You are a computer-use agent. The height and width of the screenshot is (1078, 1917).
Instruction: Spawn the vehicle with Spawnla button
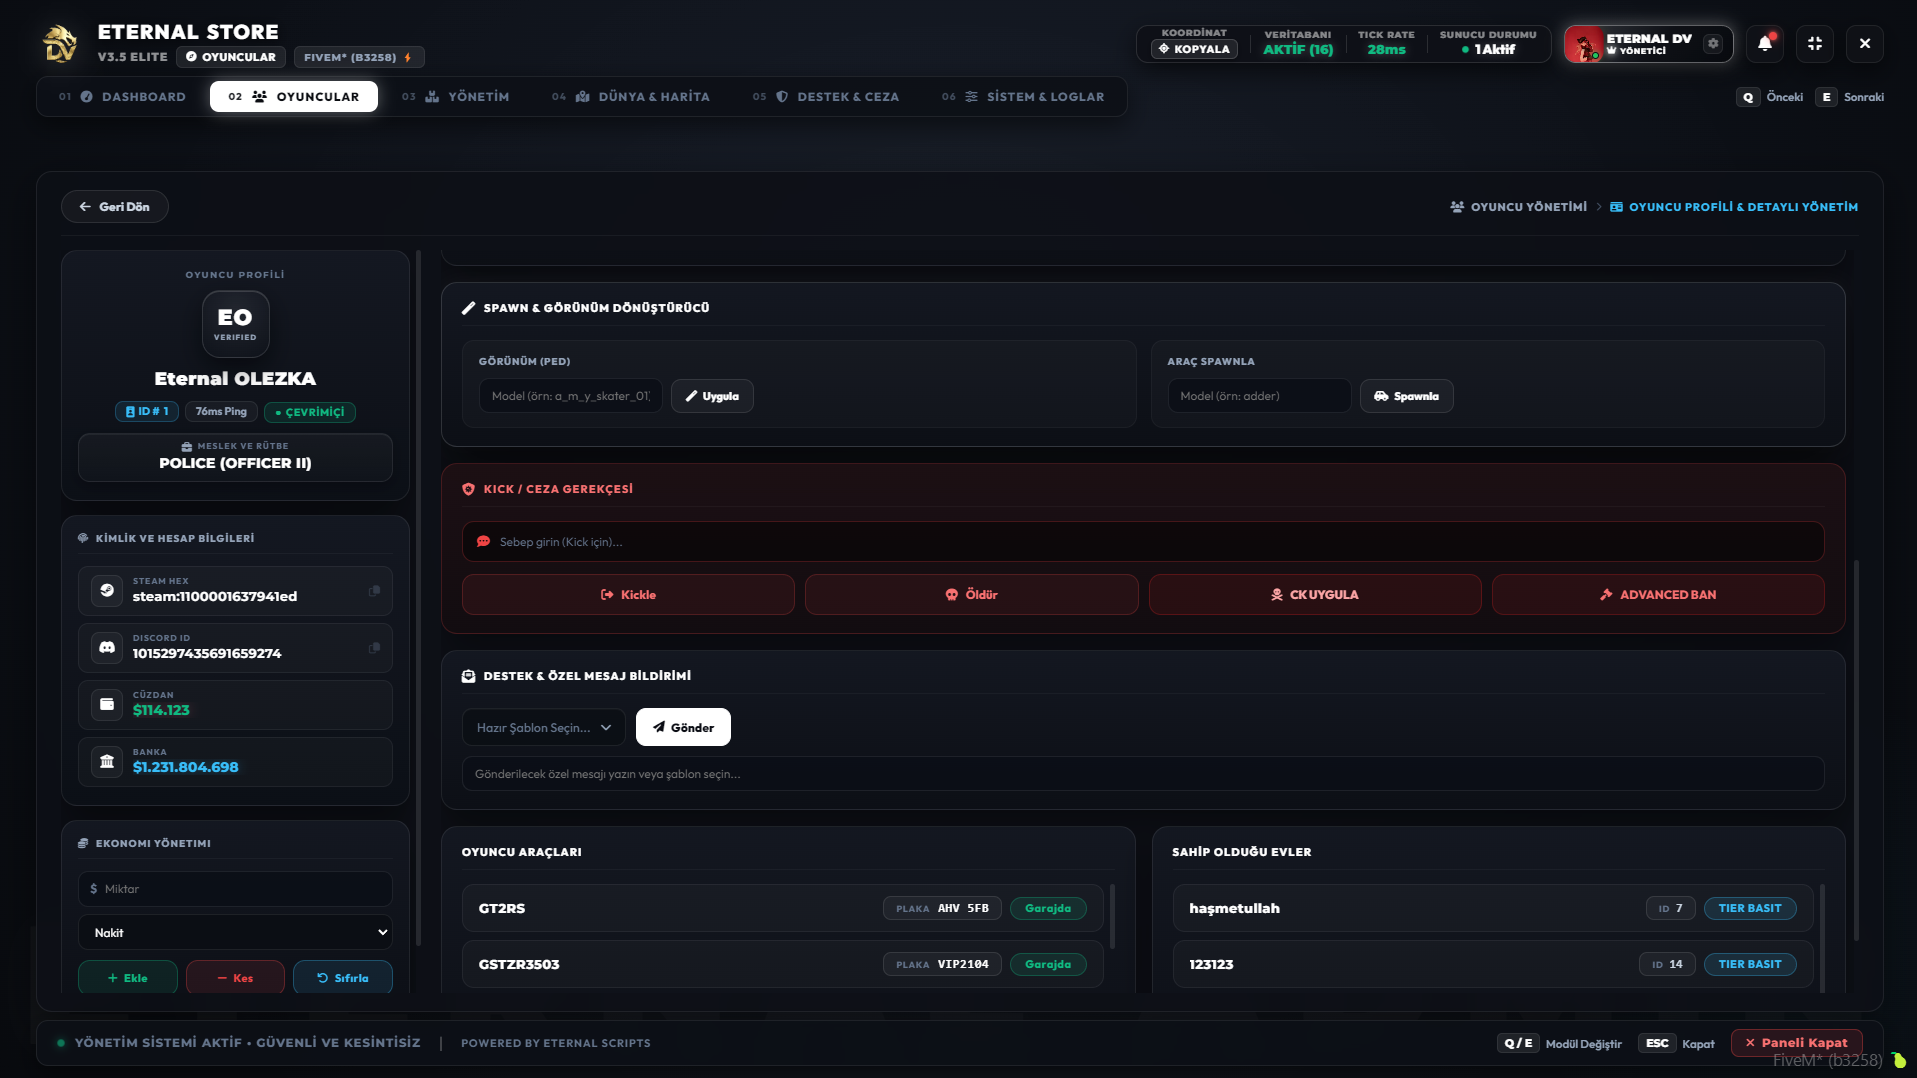click(x=1407, y=396)
